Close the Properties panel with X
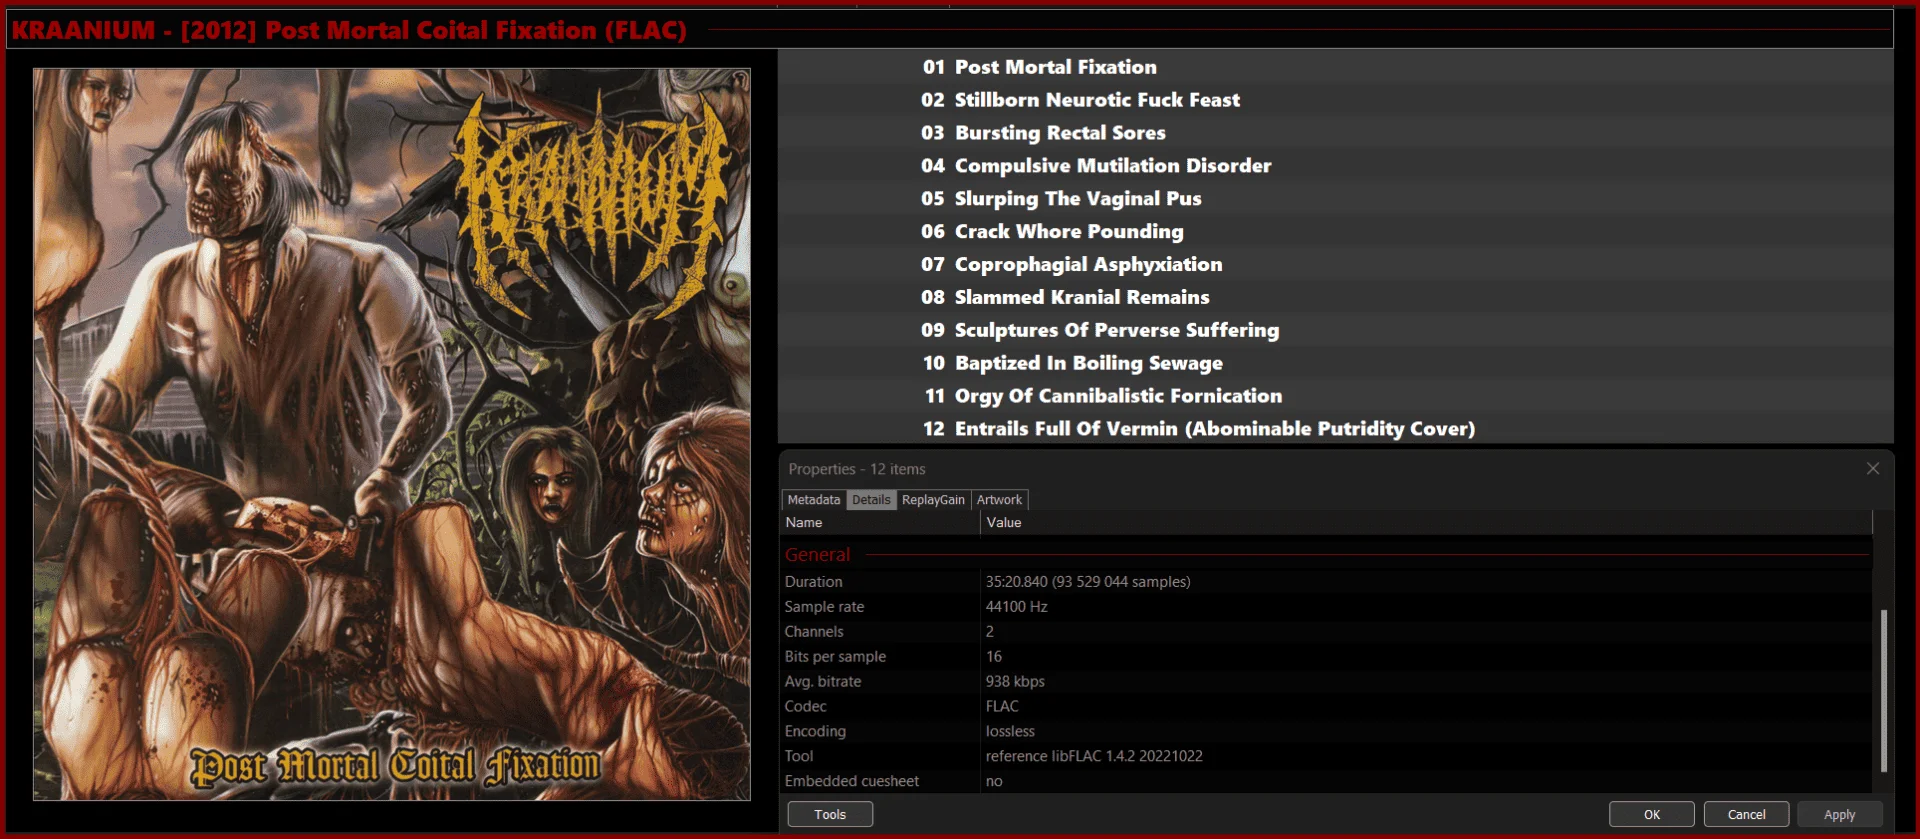Viewport: 1920px width, 839px height. point(1872,469)
